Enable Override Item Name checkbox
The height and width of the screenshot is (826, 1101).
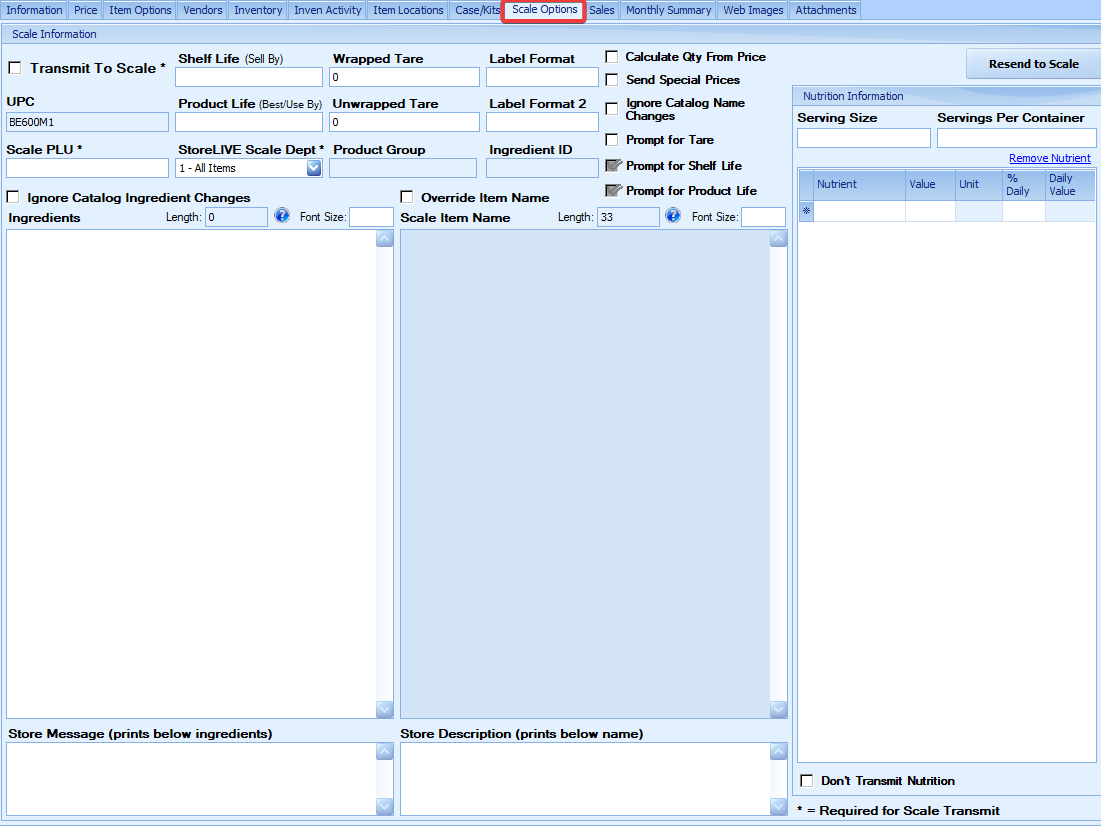(407, 197)
